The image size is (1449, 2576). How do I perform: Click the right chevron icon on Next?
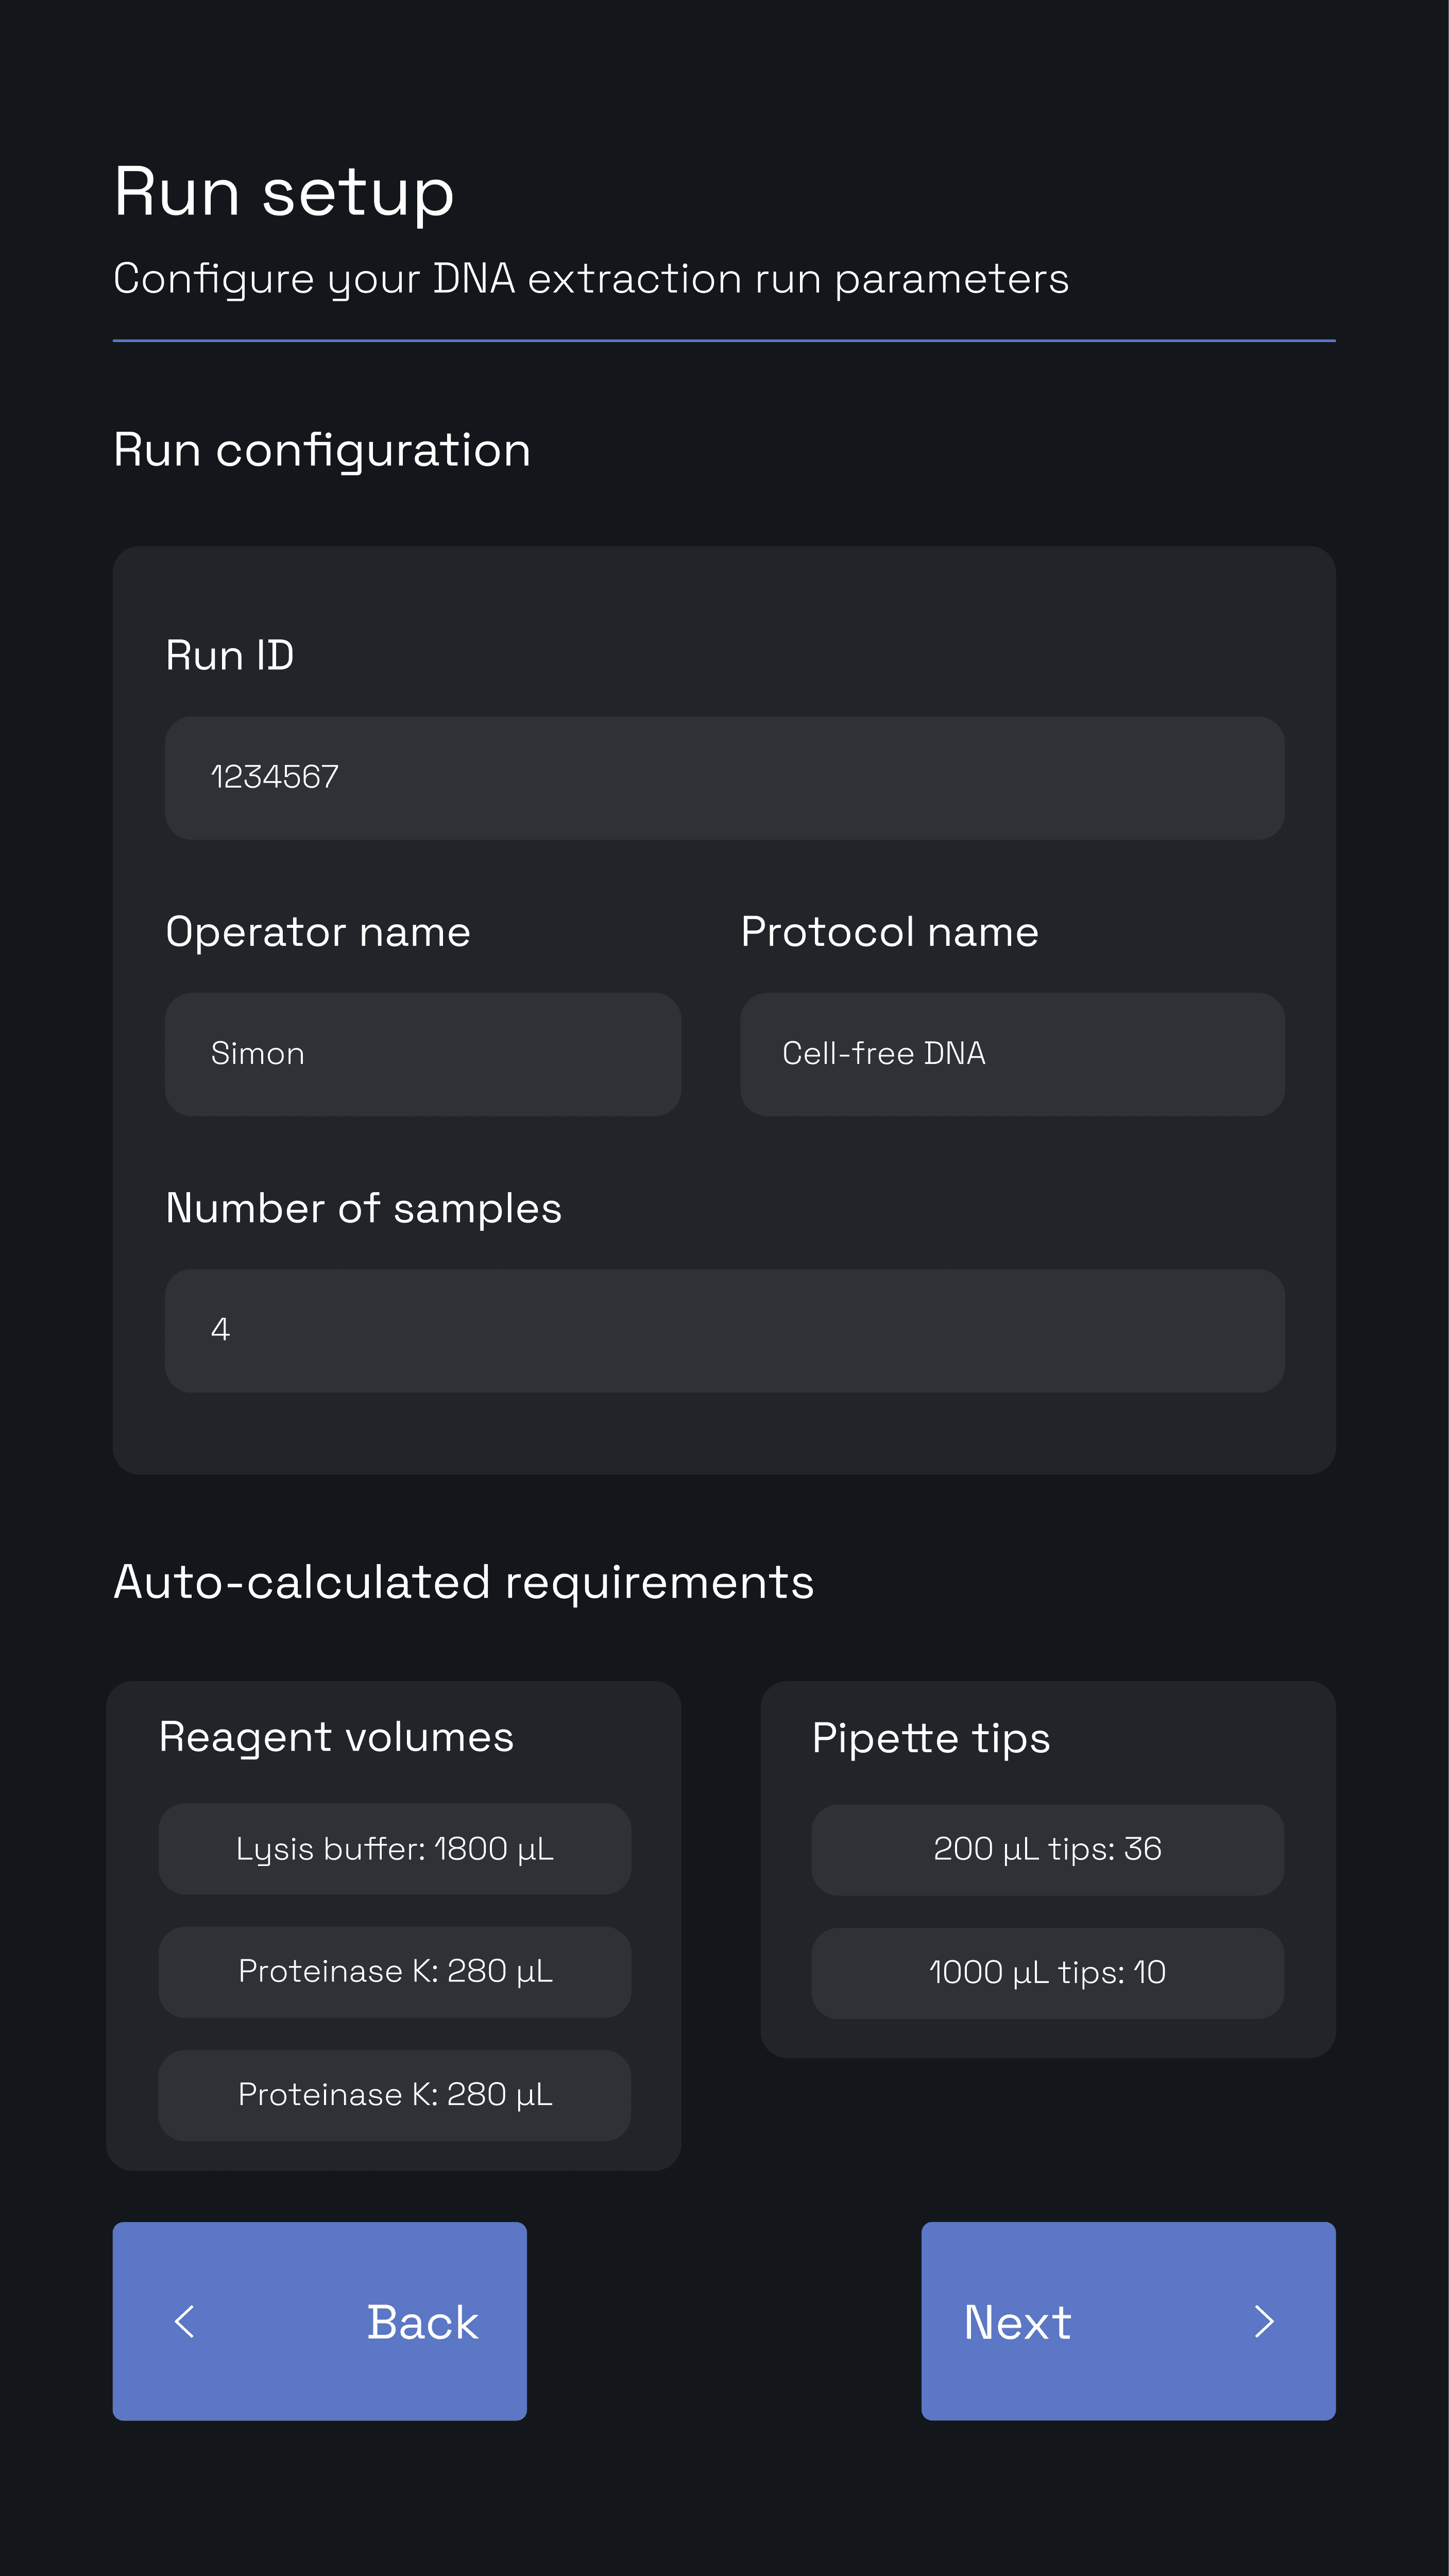tap(1264, 2321)
